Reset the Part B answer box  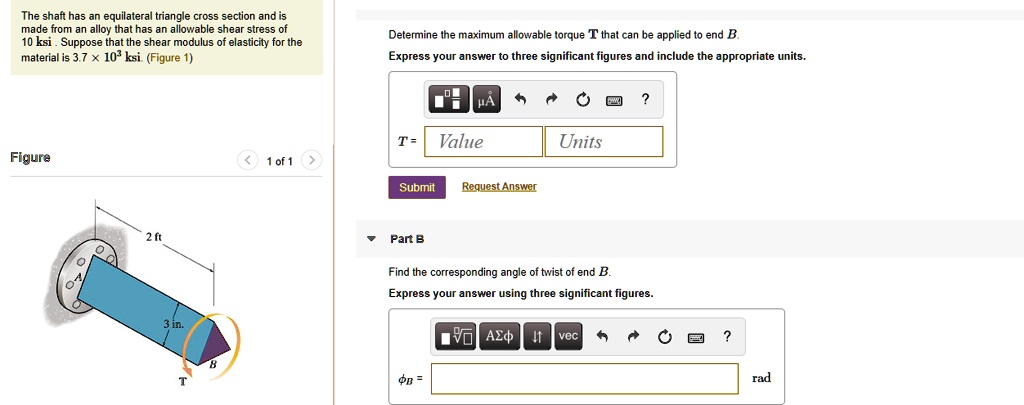[x=665, y=337]
